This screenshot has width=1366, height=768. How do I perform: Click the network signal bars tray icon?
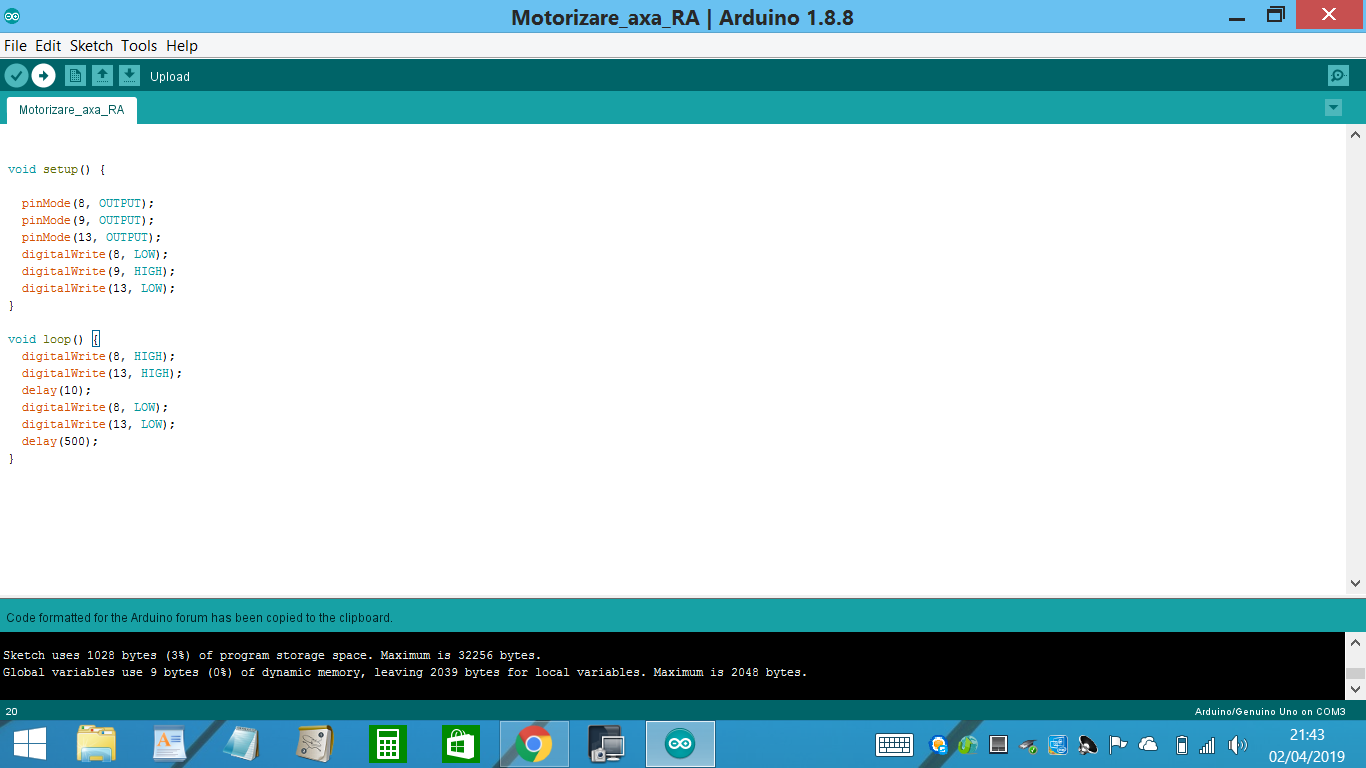pyautogui.click(x=1207, y=745)
